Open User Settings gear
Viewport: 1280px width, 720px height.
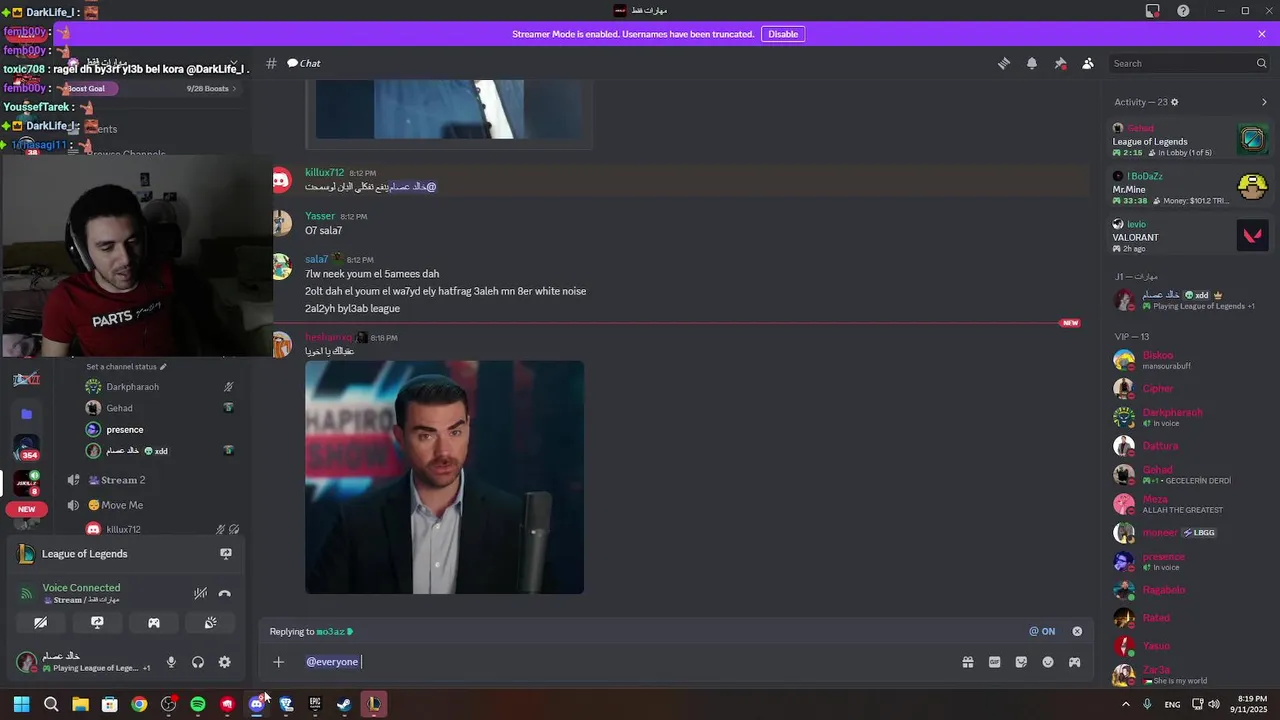pos(225,662)
